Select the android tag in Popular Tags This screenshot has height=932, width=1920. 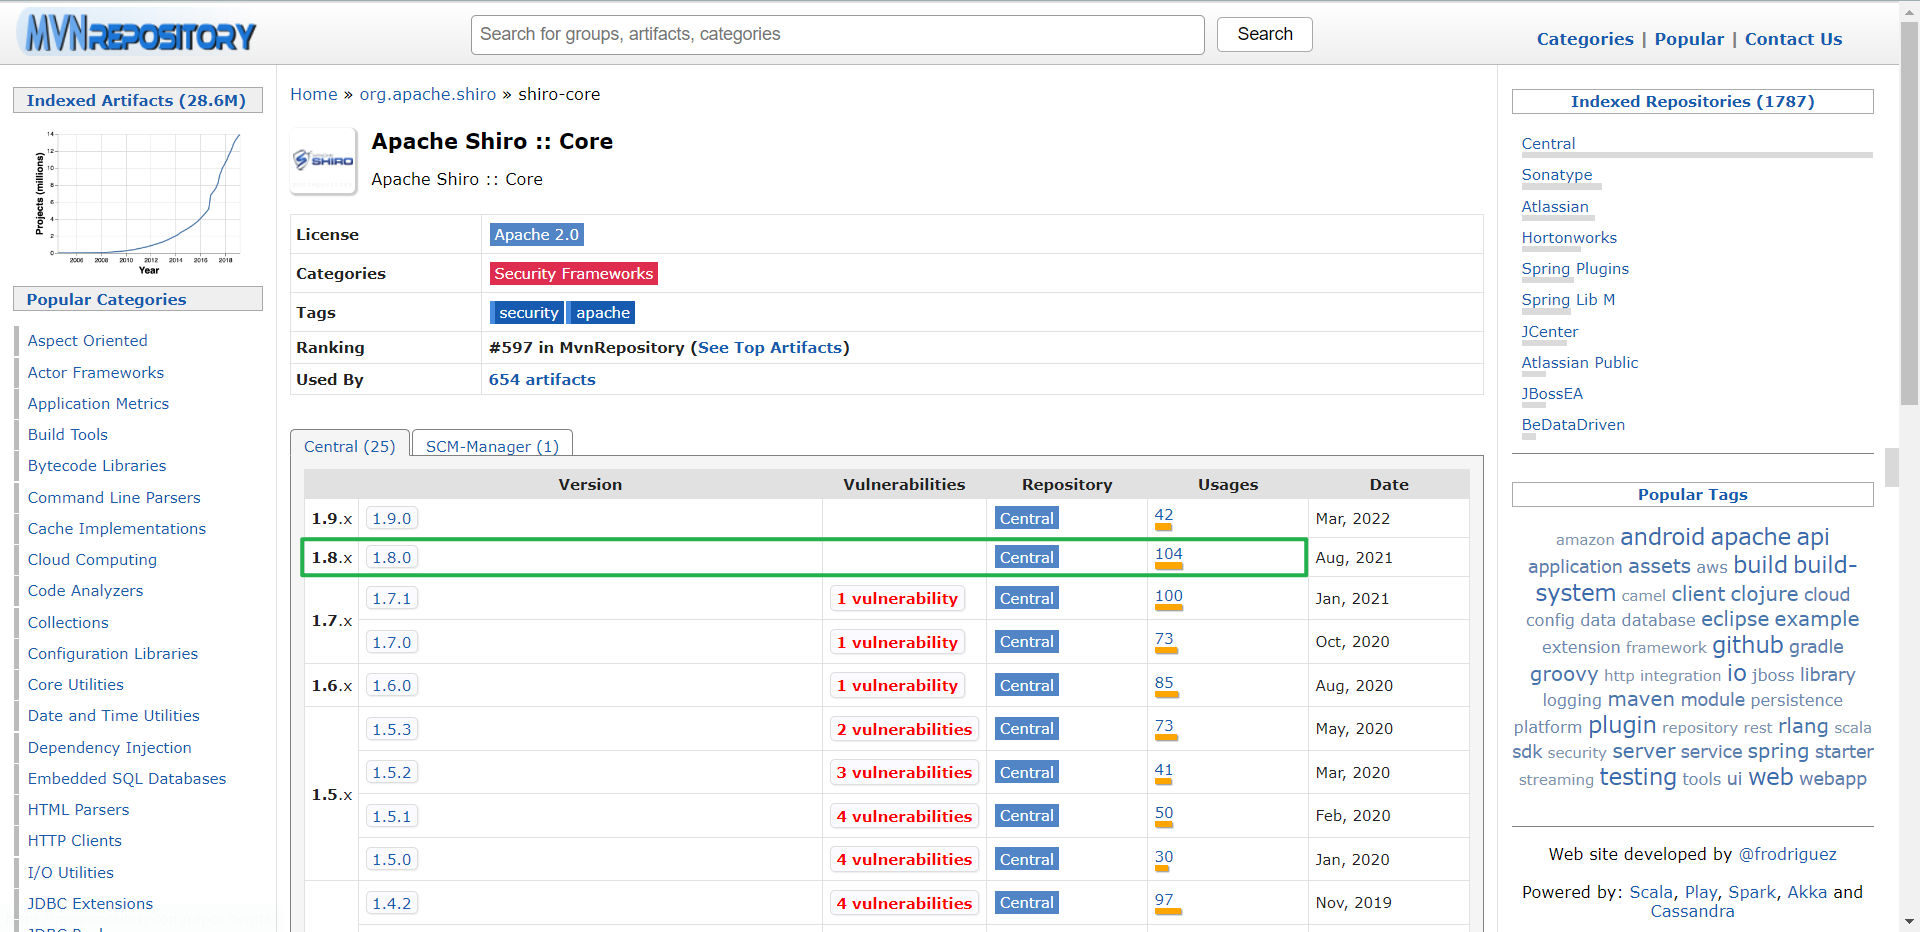(x=1662, y=537)
